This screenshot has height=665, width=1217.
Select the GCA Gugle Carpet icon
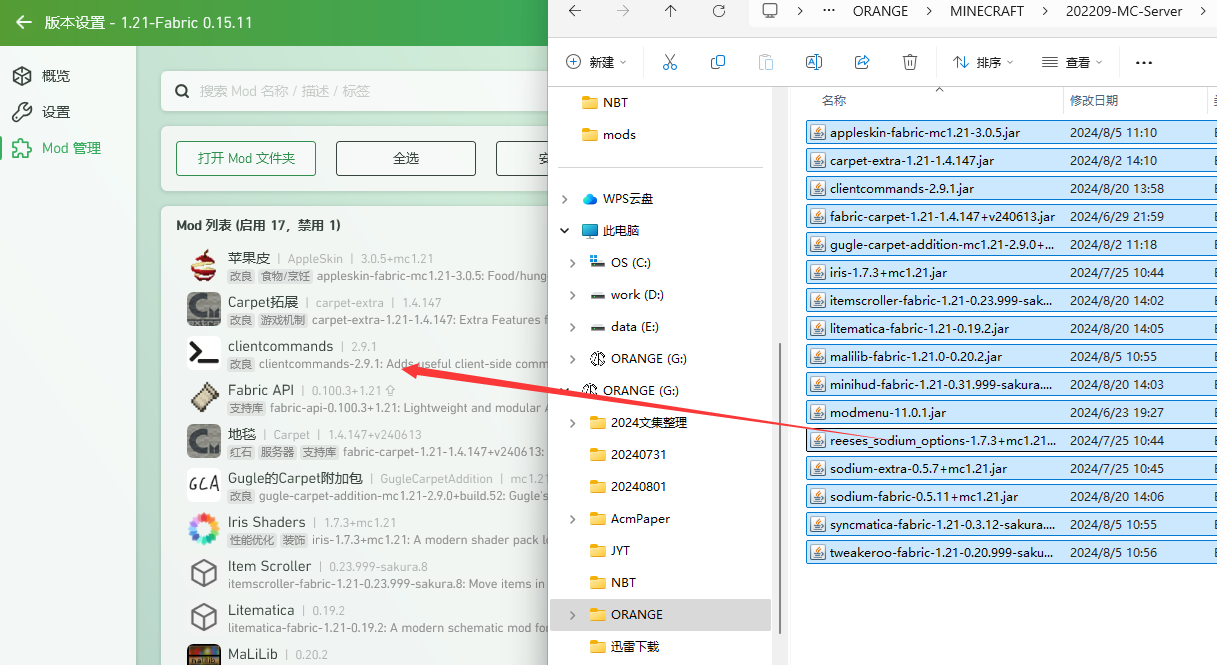[x=204, y=486]
